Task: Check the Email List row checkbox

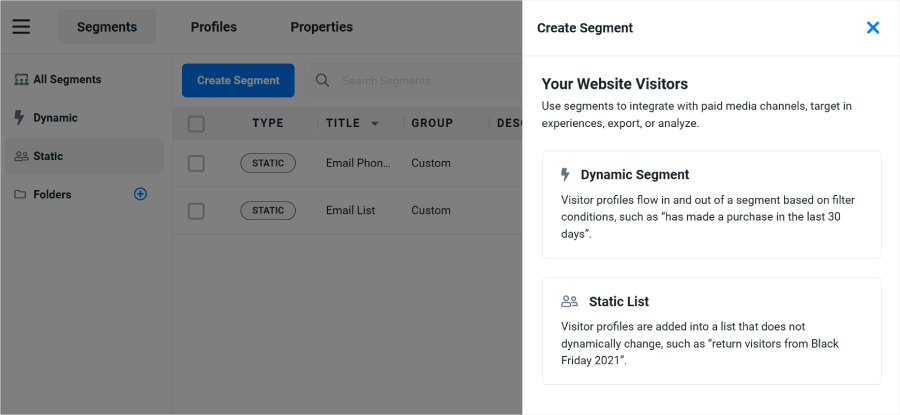Action: click(196, 211)
